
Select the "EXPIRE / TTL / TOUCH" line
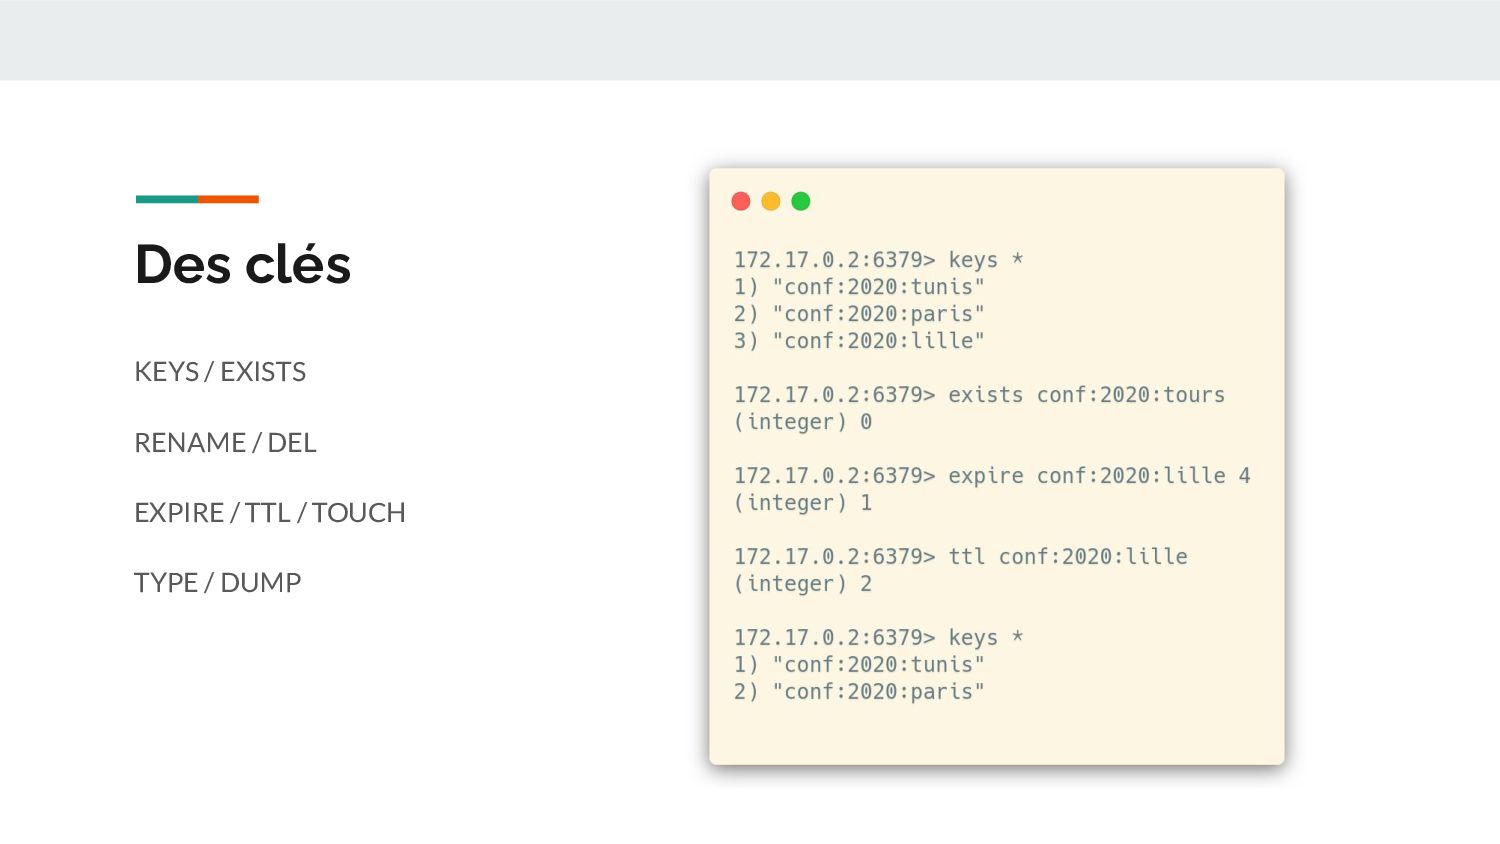tap(270, 513)
